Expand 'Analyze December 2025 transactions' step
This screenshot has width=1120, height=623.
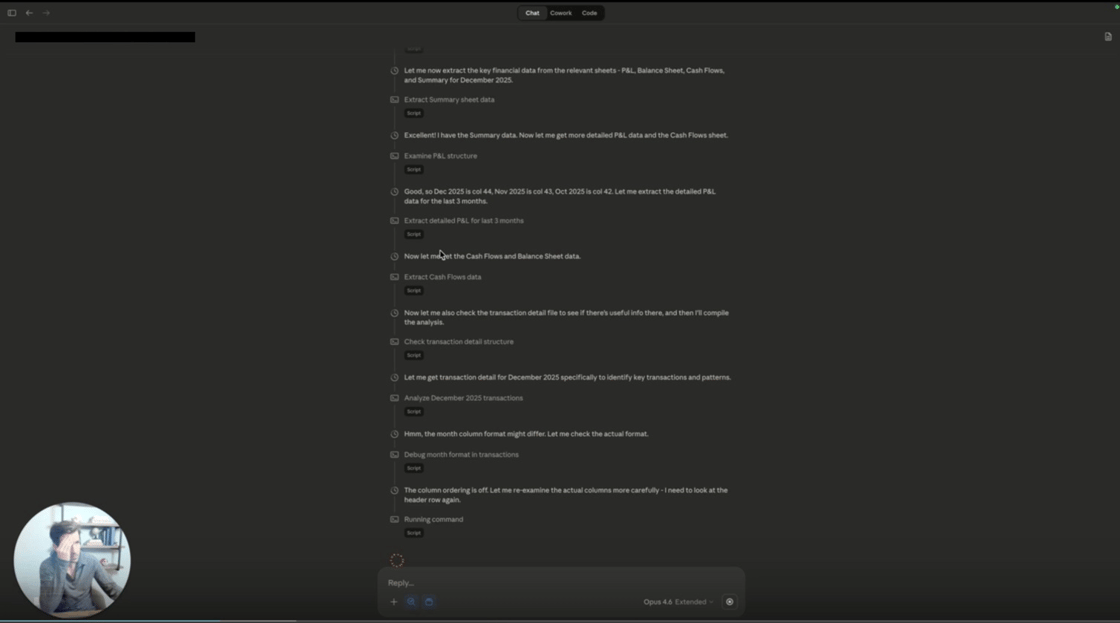tap(464, 398)
